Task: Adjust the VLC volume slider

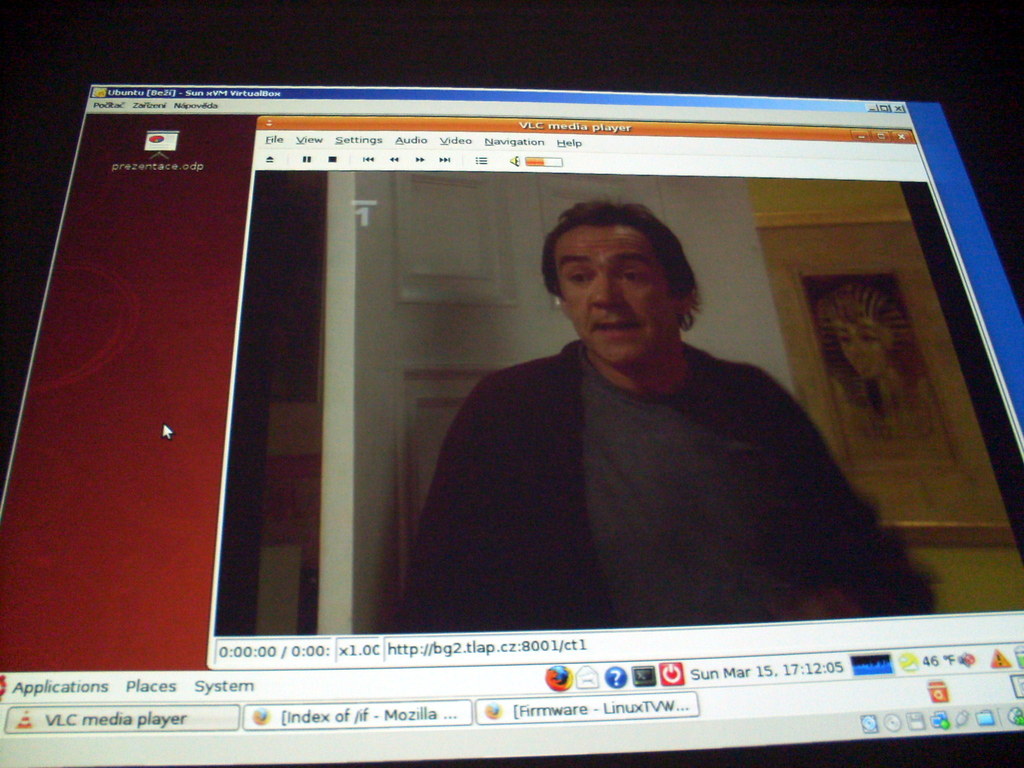Action: click(x=543, y=162)
